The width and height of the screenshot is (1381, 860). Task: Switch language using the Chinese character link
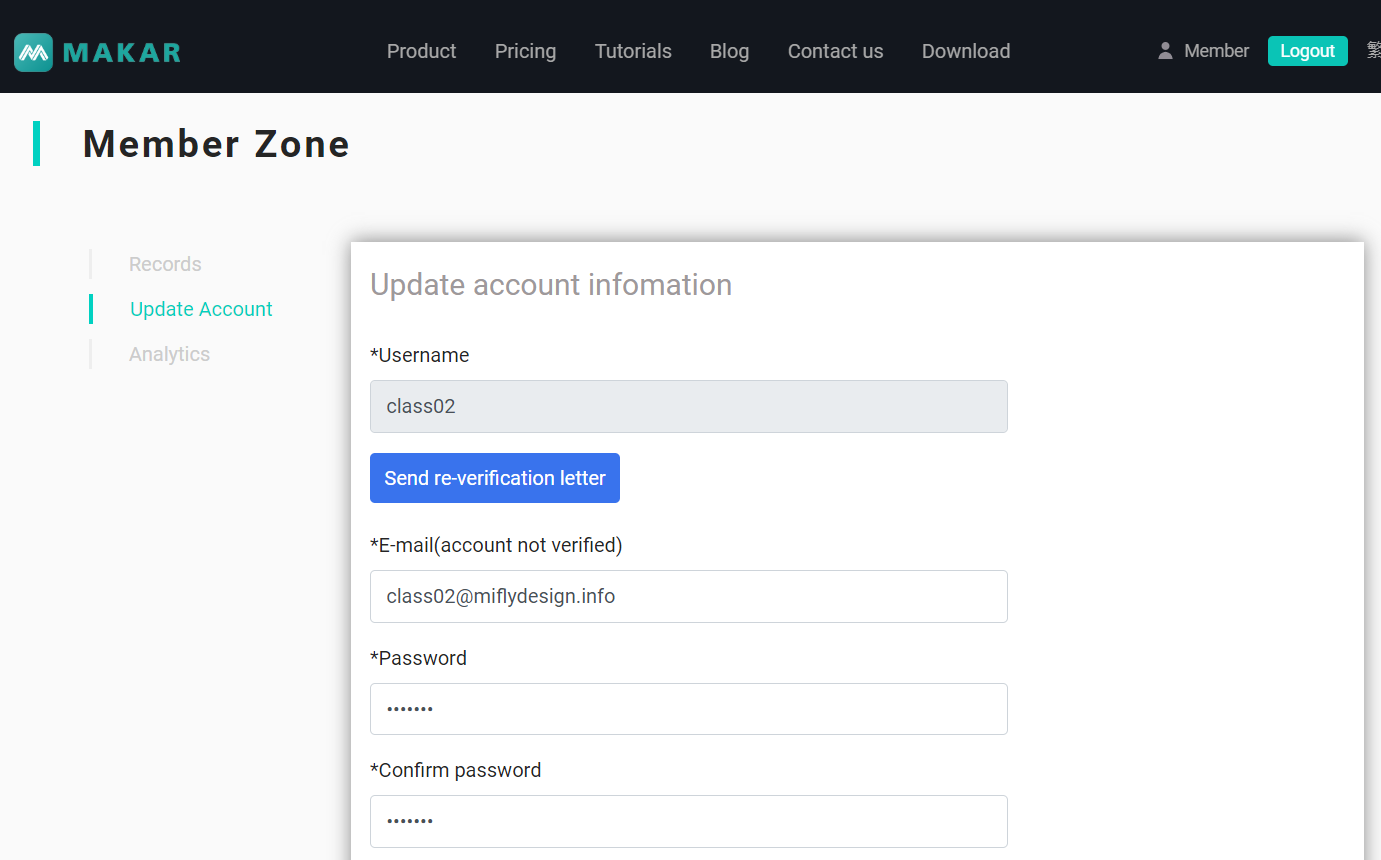[x=1373, y=51]
